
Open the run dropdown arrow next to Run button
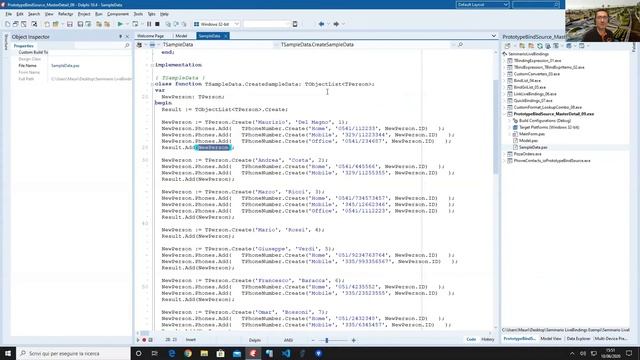pos(127,24)
